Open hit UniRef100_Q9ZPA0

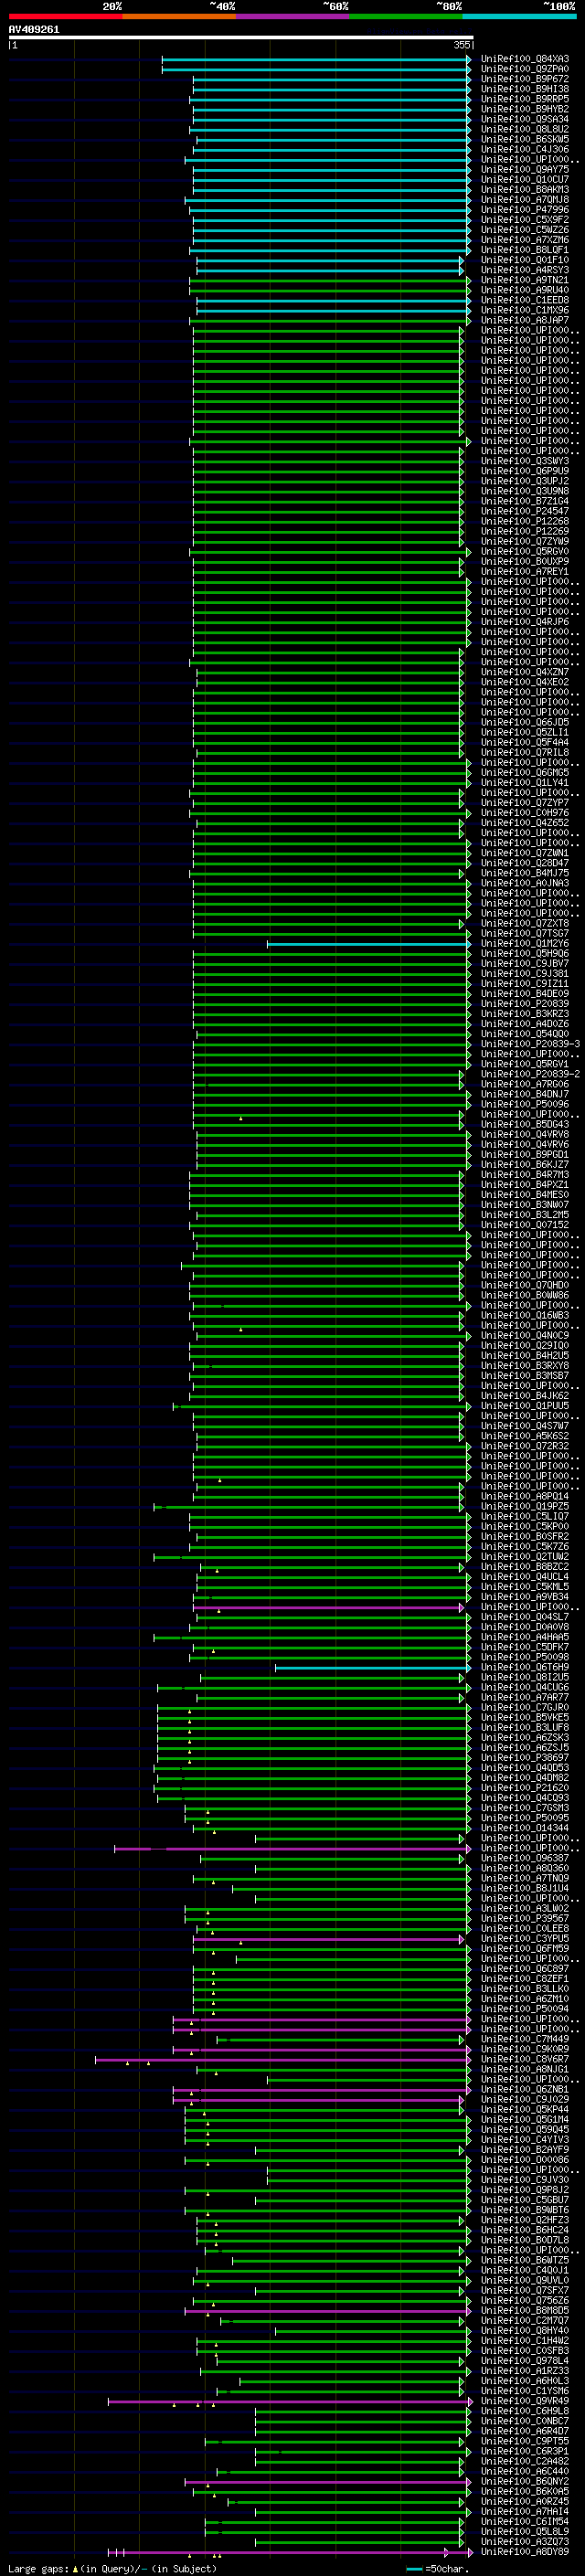pos(524,69)
